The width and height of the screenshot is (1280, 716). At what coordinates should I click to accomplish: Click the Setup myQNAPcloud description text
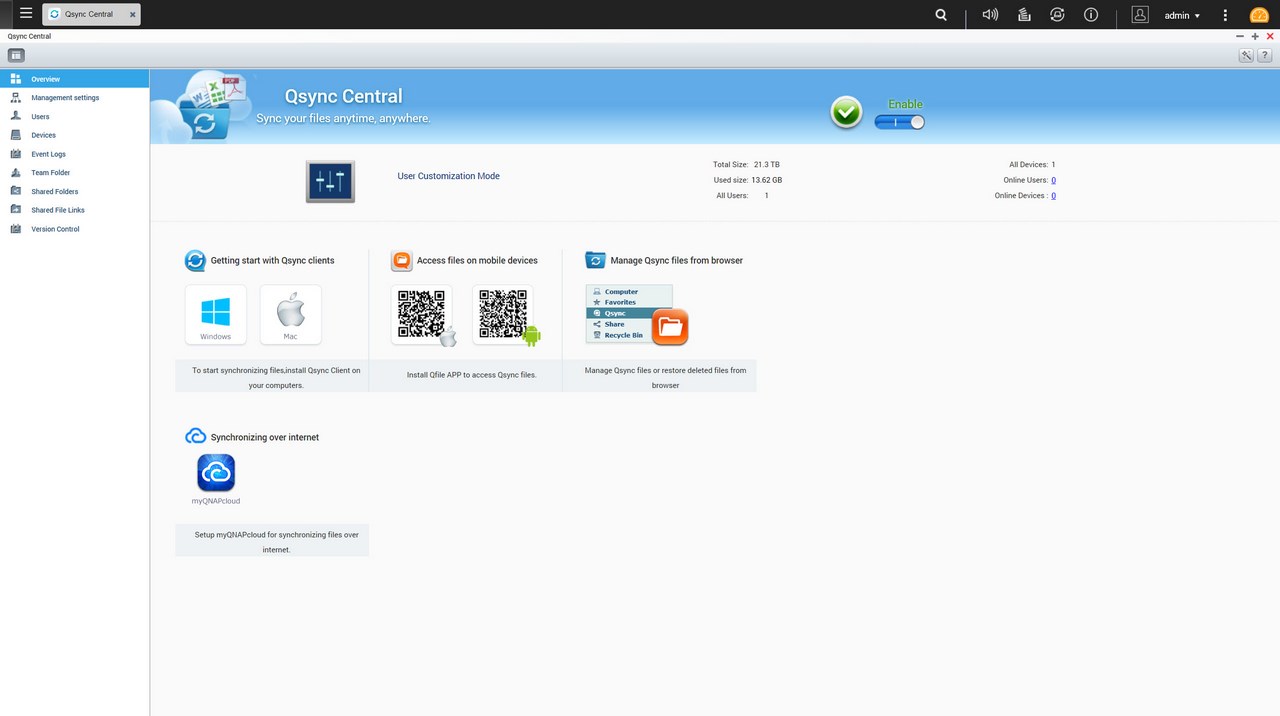point(276,542)
